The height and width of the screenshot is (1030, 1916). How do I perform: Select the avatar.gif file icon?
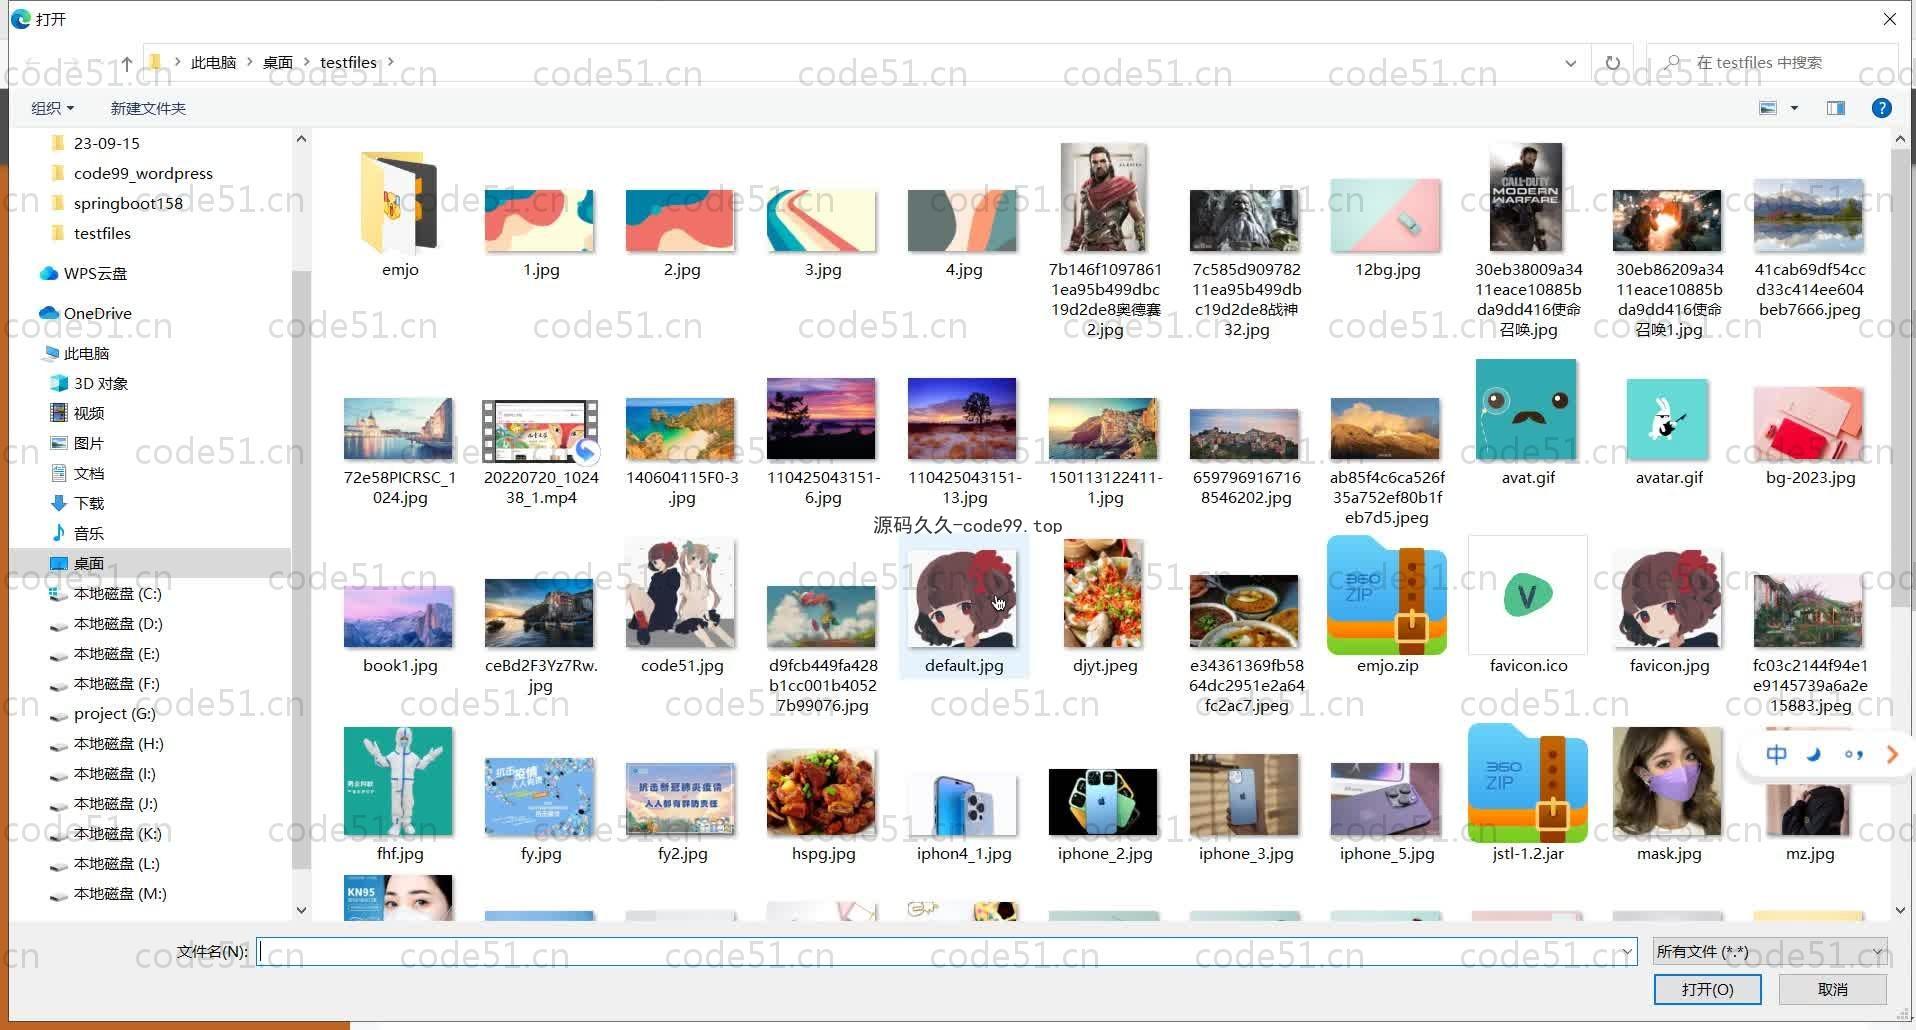(x=1668, y=420)
